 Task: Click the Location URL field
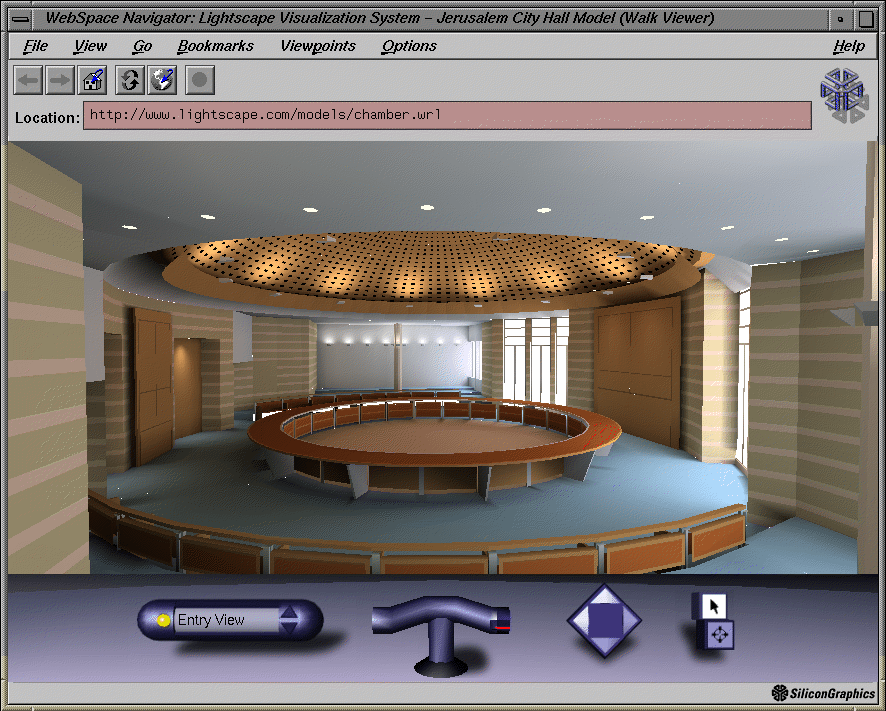click(448, 115)
